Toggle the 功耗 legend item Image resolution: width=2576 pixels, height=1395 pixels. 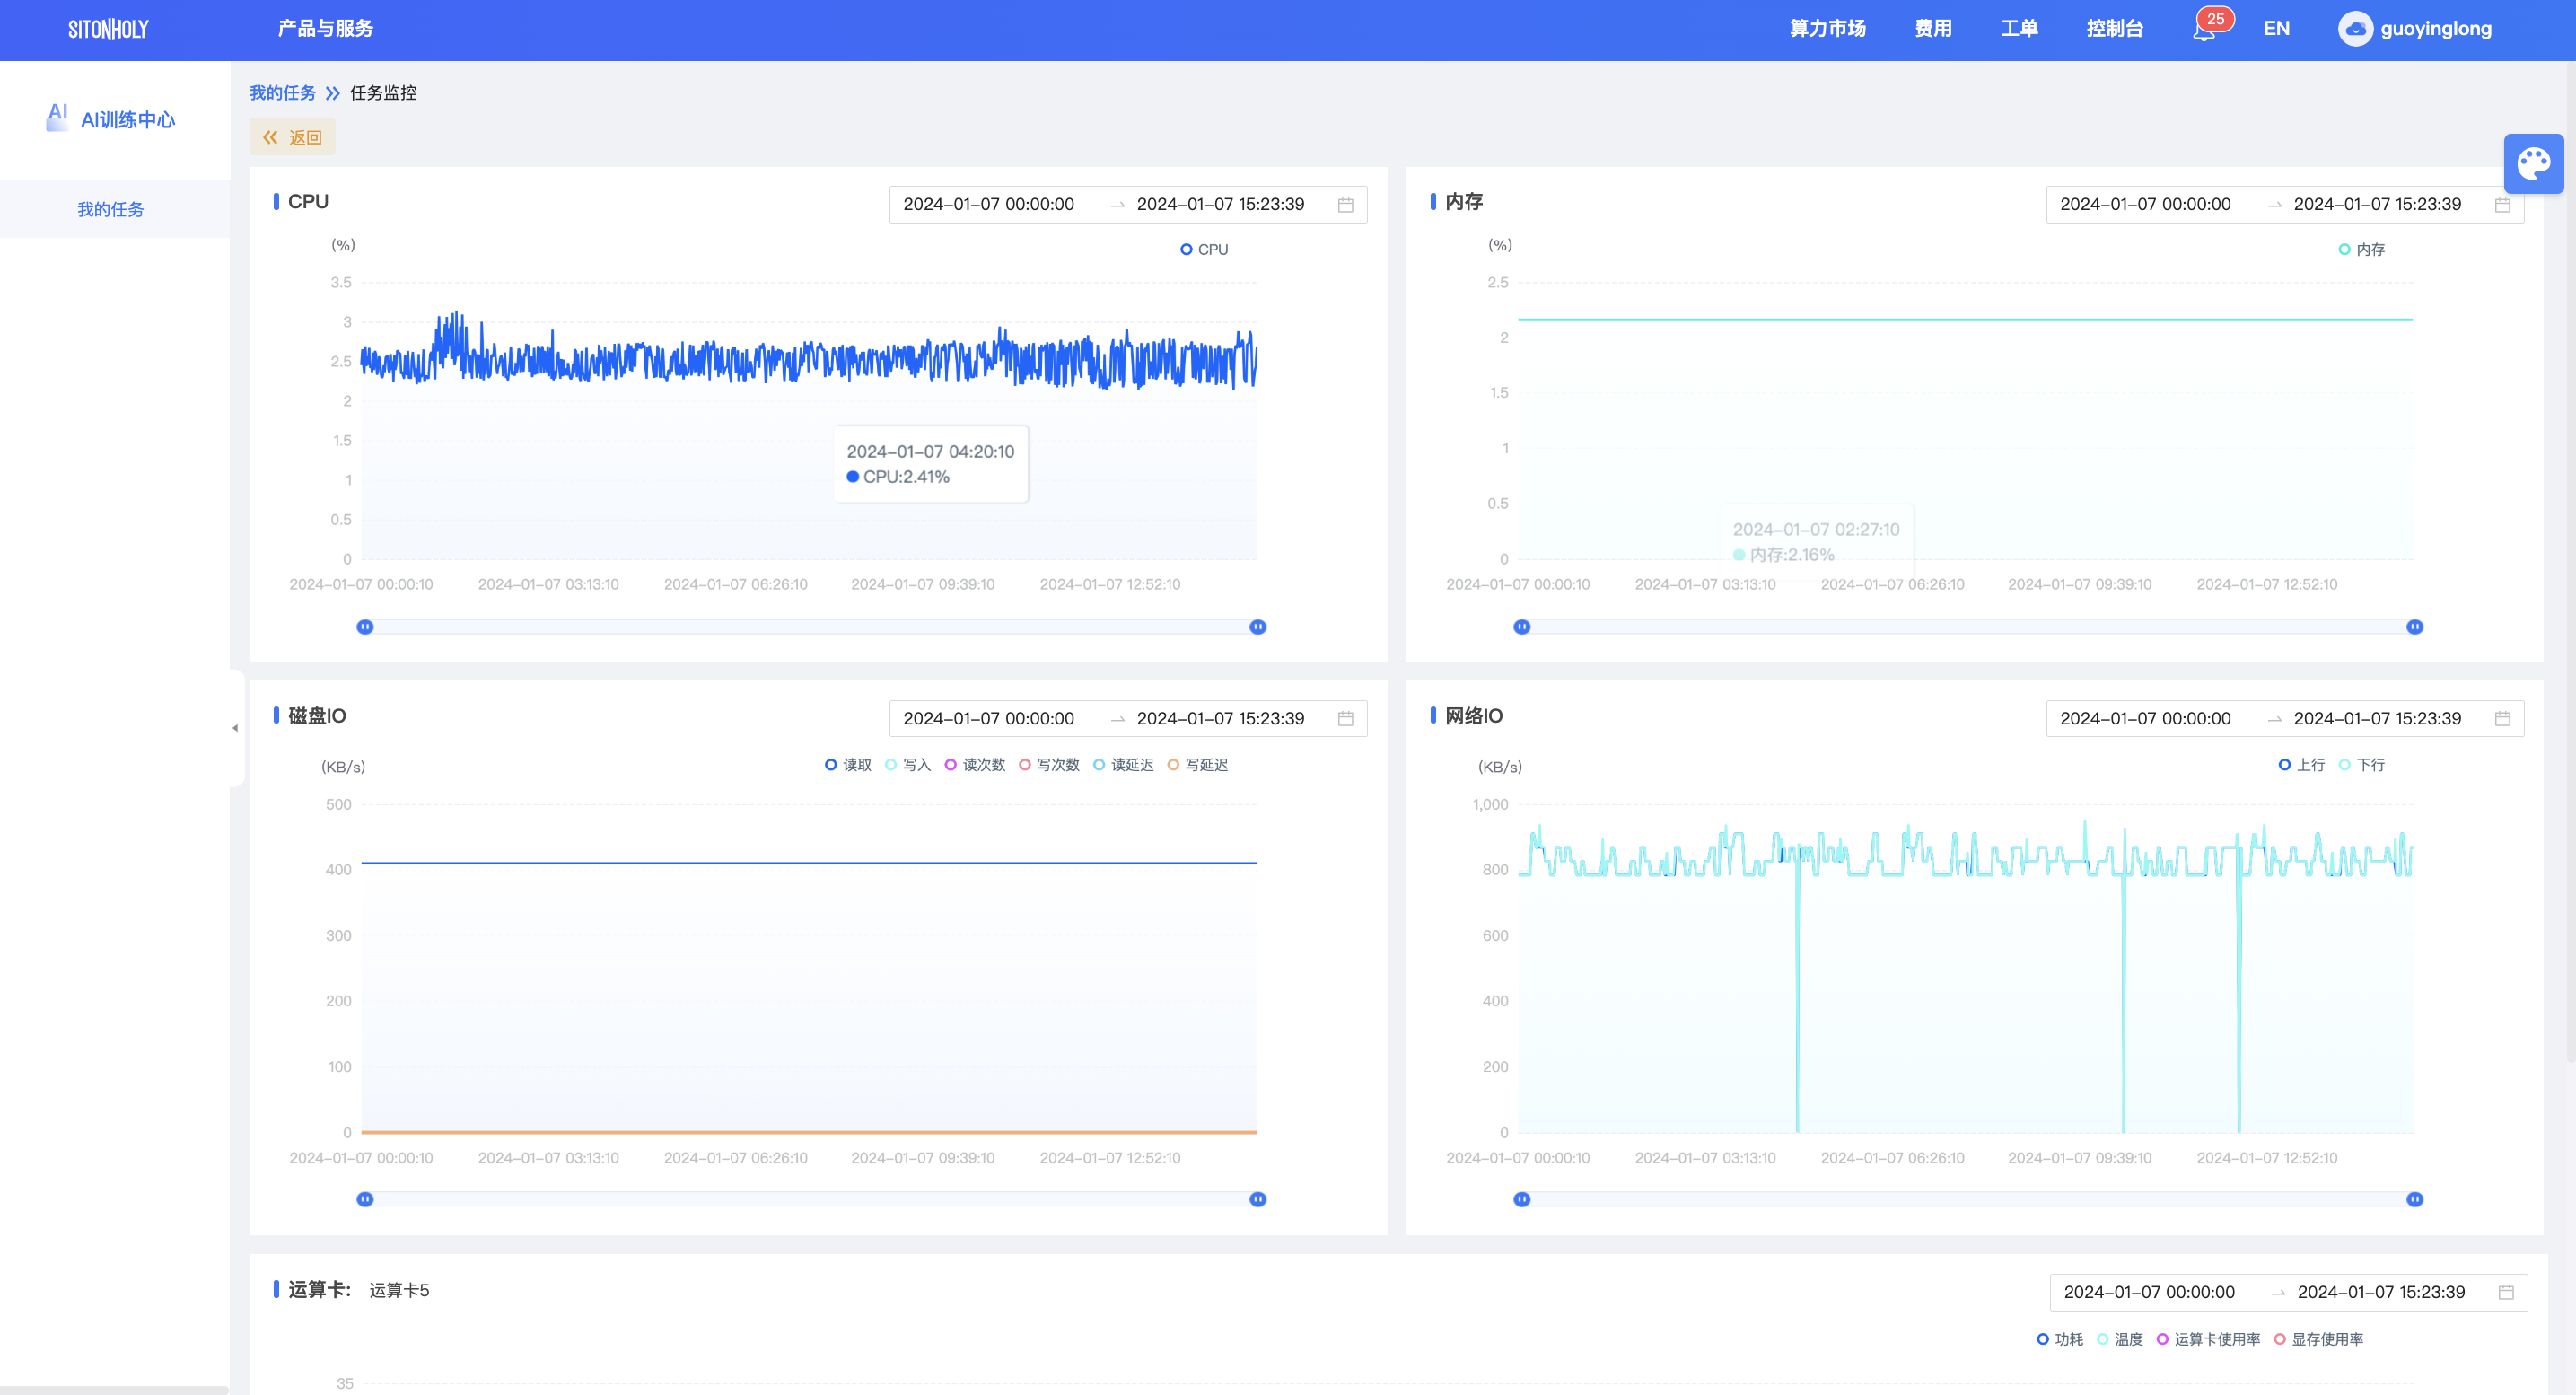(x=2060, y=1340)
